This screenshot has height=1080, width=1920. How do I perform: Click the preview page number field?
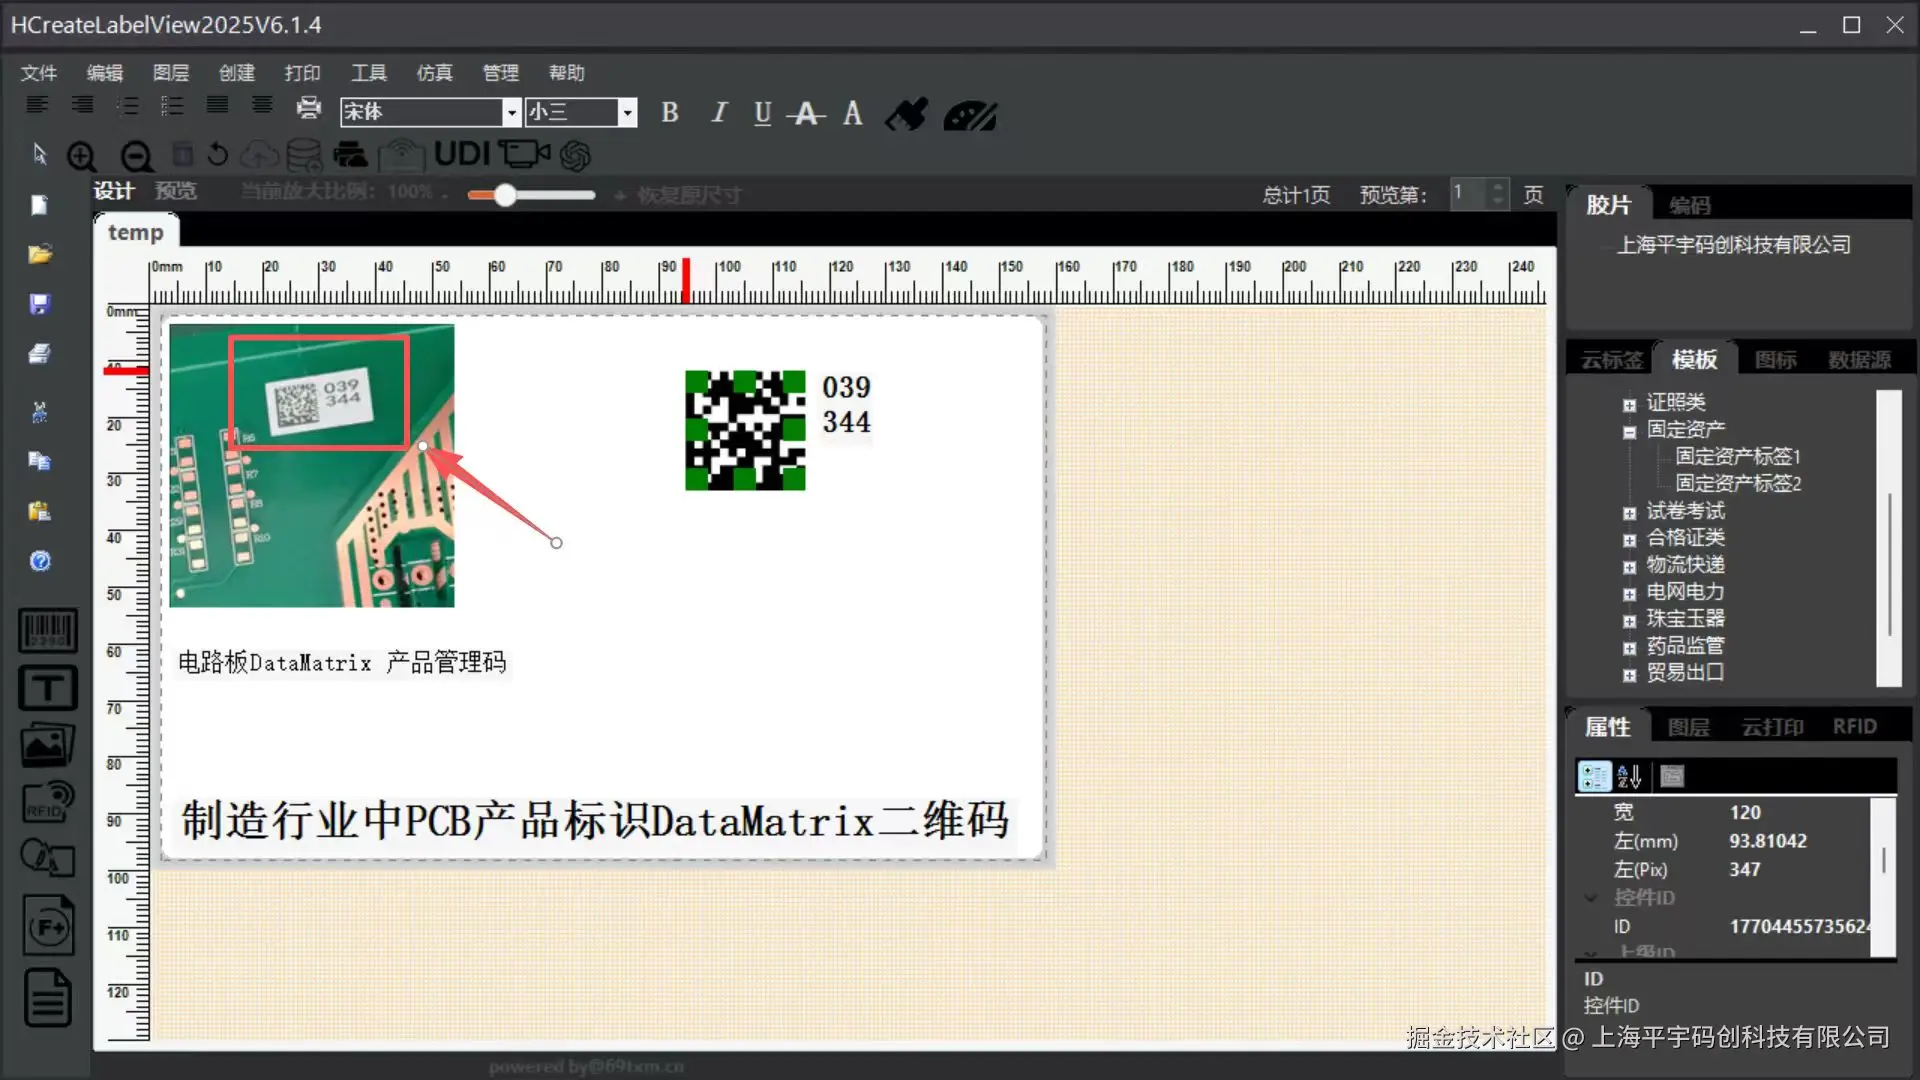coord(1468,193)
